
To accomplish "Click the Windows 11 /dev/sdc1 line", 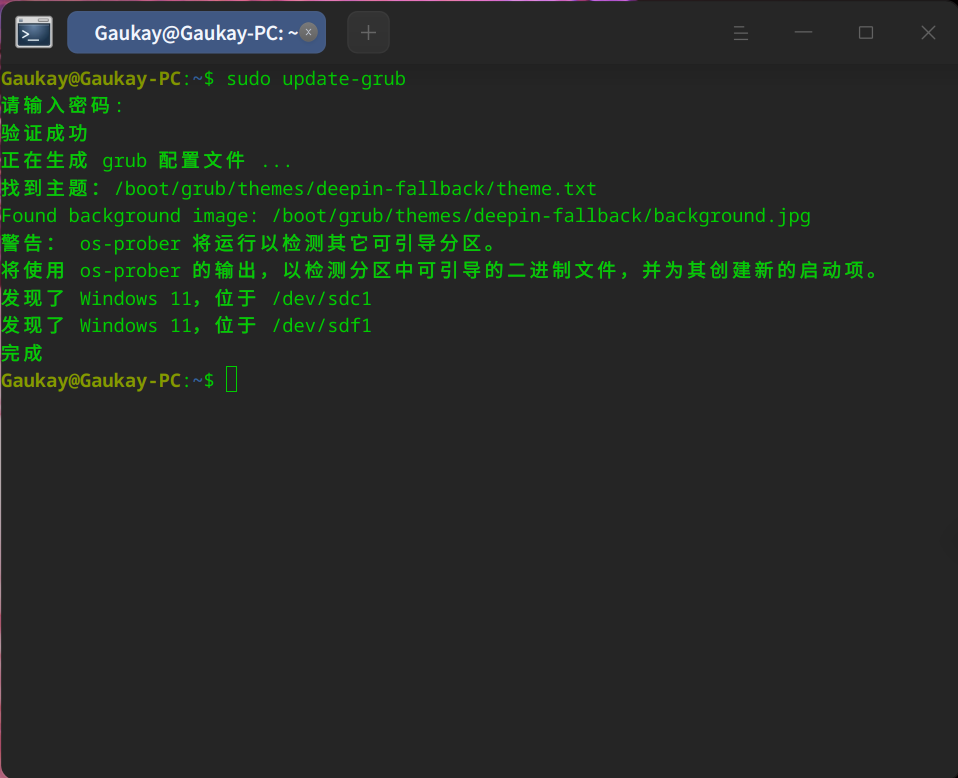I will (x=186, y=298).
